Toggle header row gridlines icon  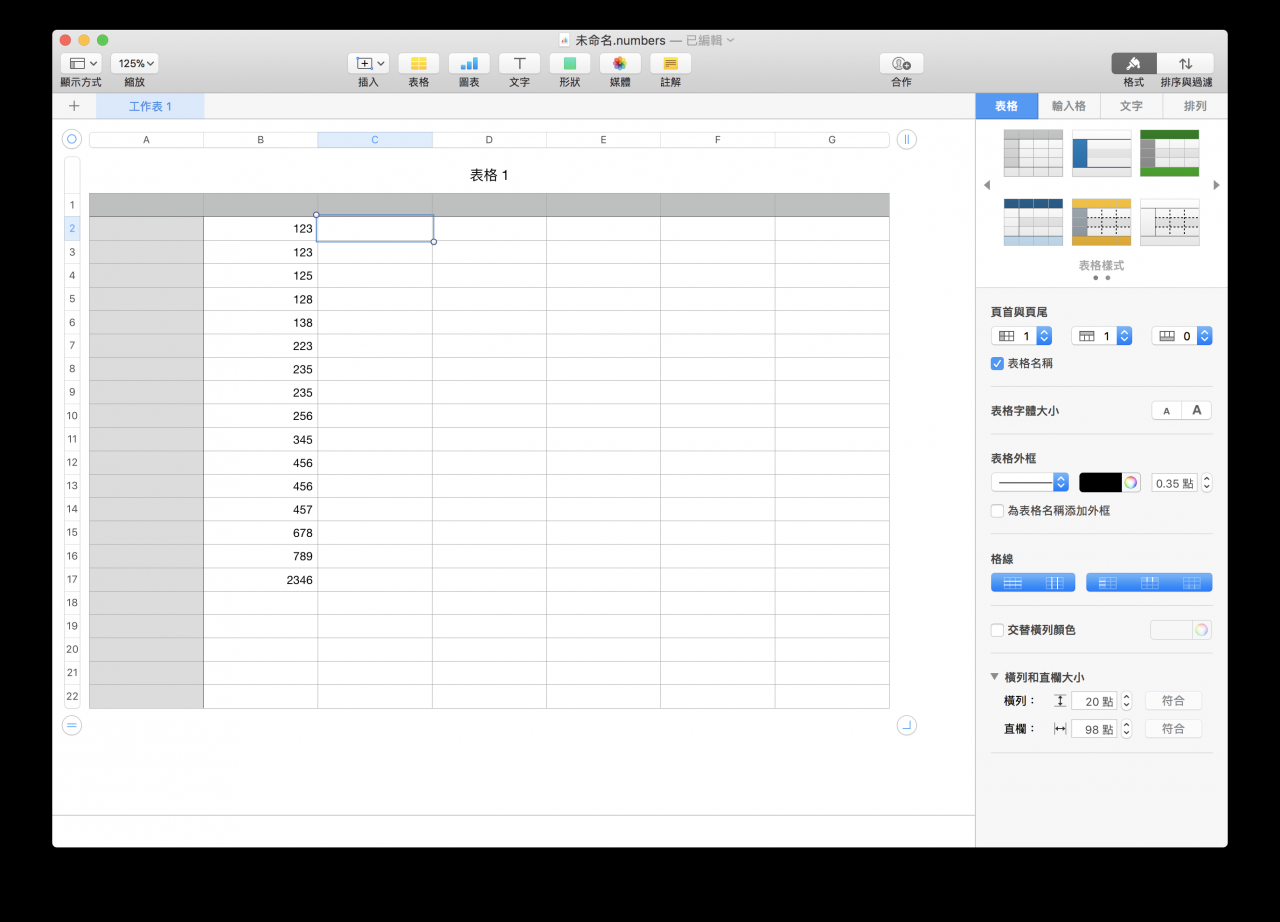pos(1149,583)
